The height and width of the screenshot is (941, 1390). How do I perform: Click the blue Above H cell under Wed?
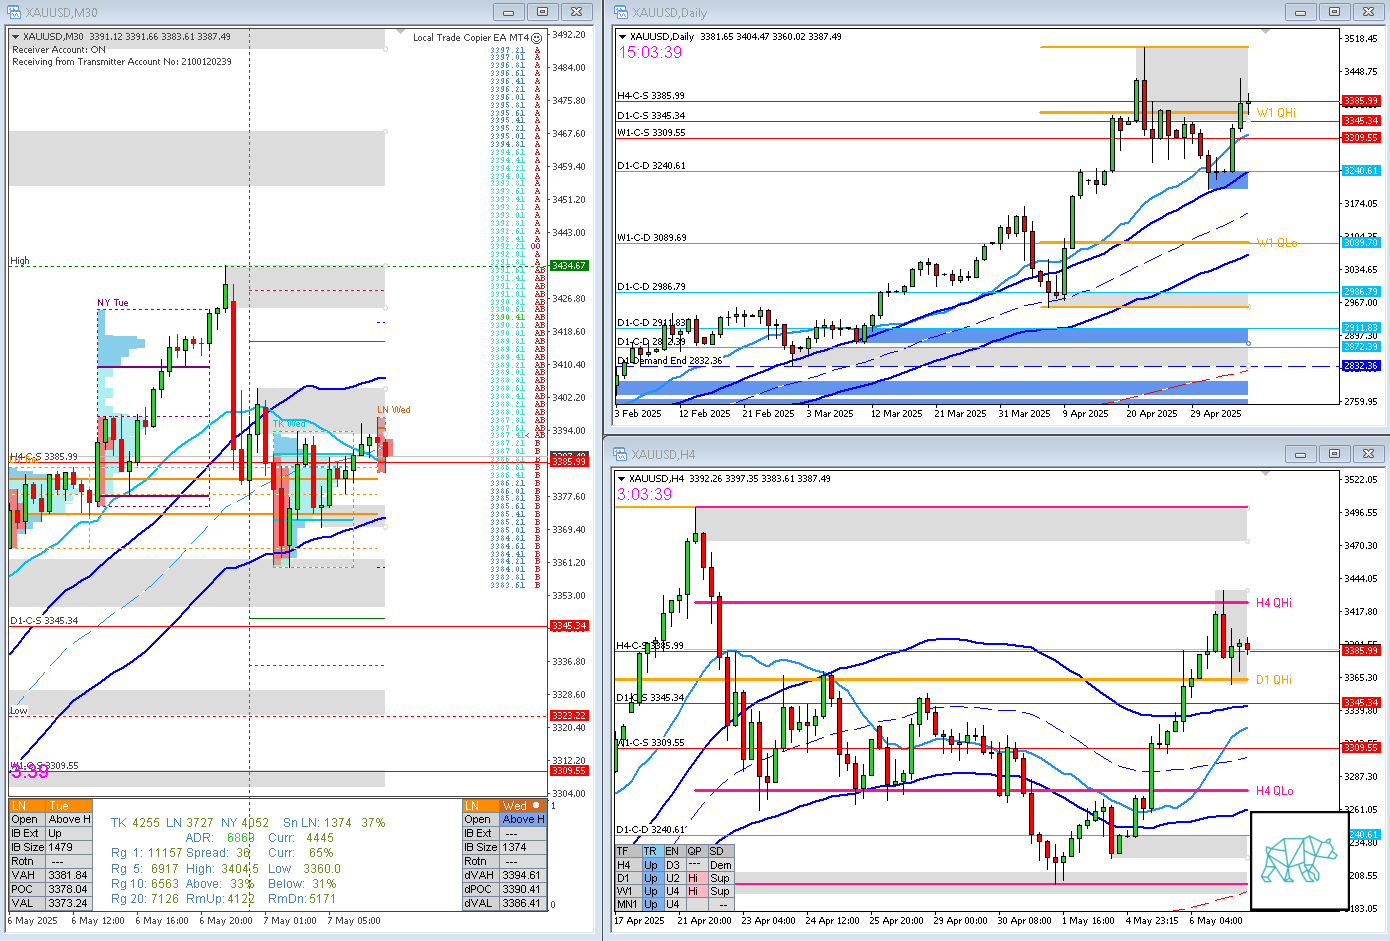523,819
